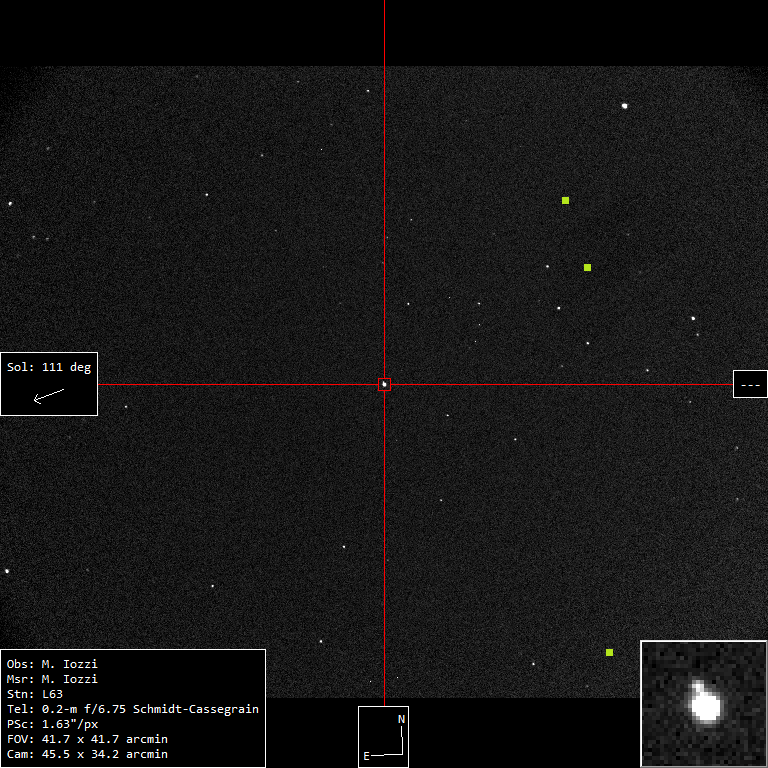
Task: Click the N label in compass indicator
Action: coord(401,719)
